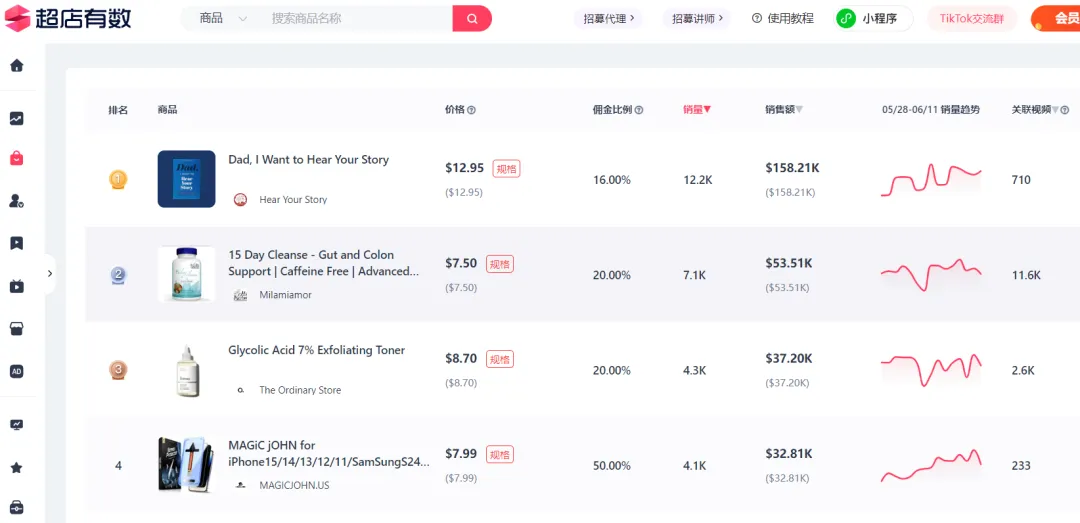View sales trend chart for 12.2K row
This screenshot has height=523, width=1080.
931,180
